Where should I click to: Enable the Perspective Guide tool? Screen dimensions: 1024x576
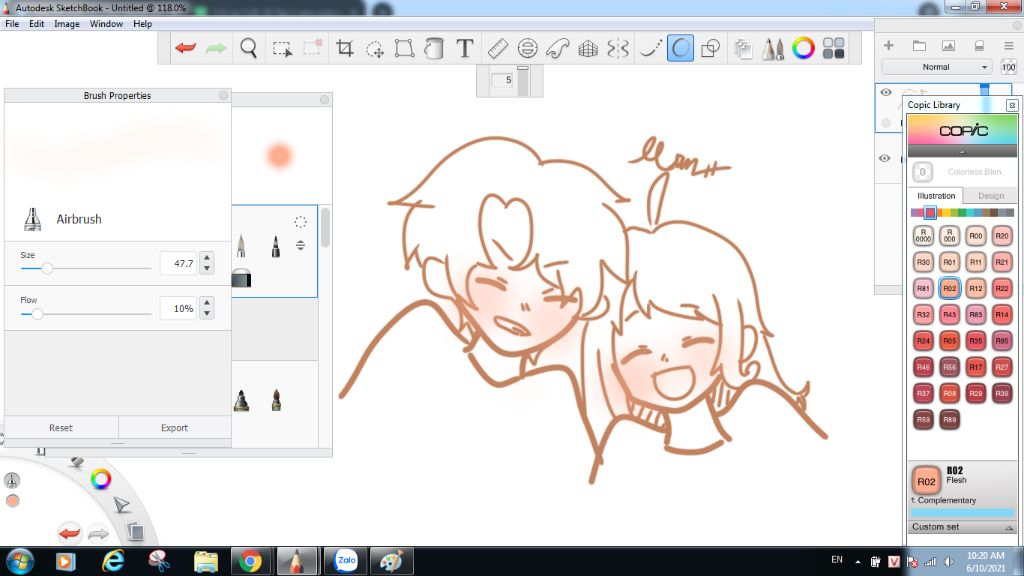[x=588, y=48]
